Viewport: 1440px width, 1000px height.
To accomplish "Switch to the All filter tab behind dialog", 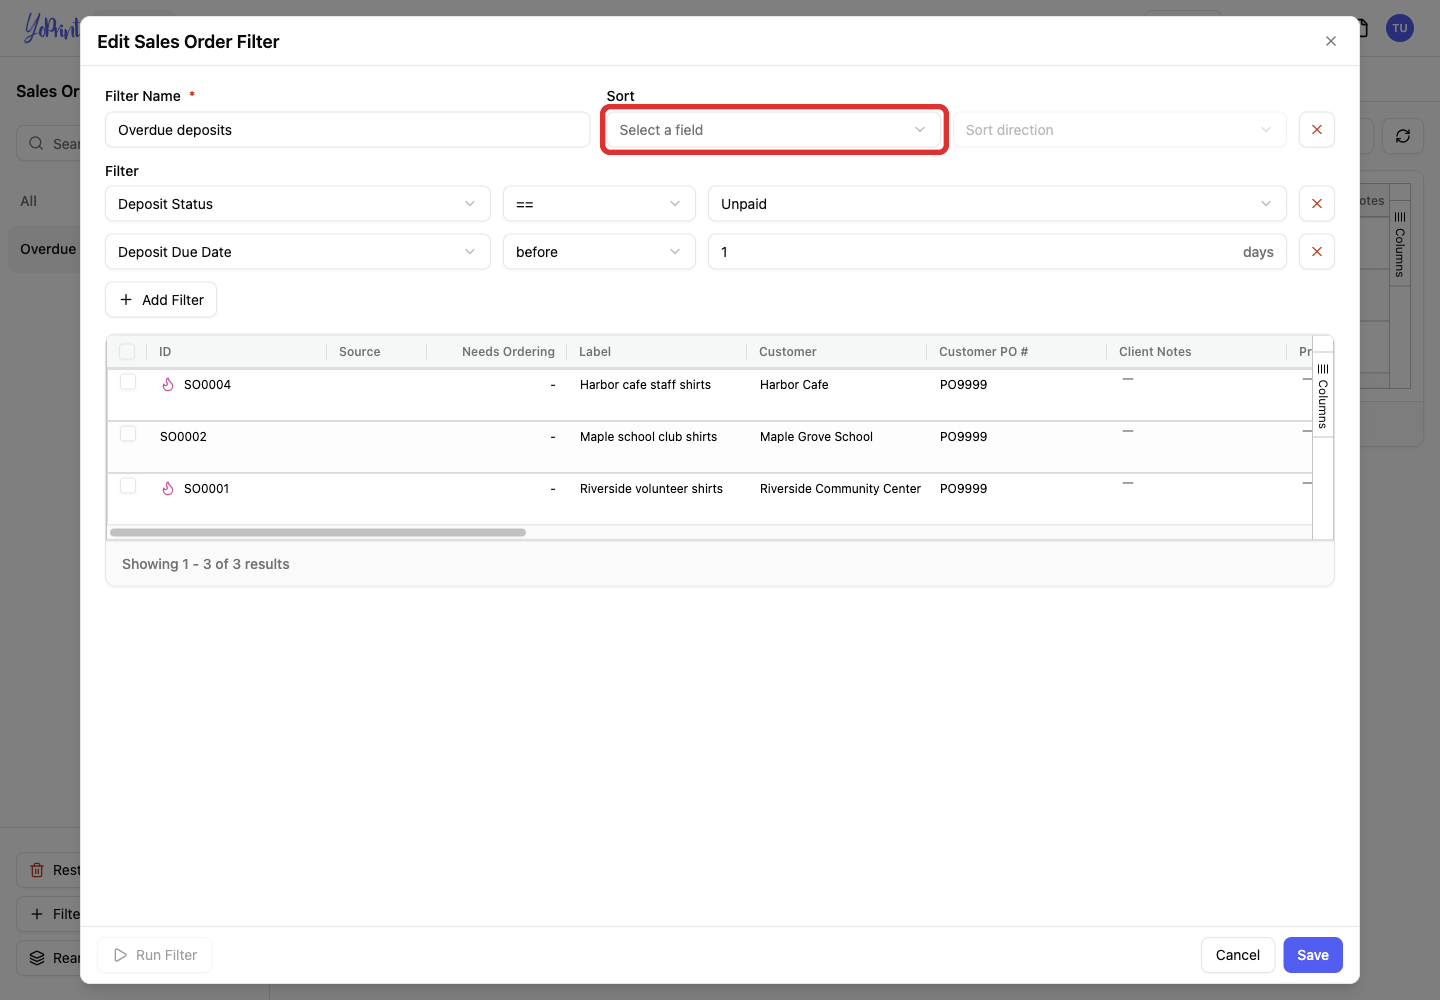I will click(29, 201).
